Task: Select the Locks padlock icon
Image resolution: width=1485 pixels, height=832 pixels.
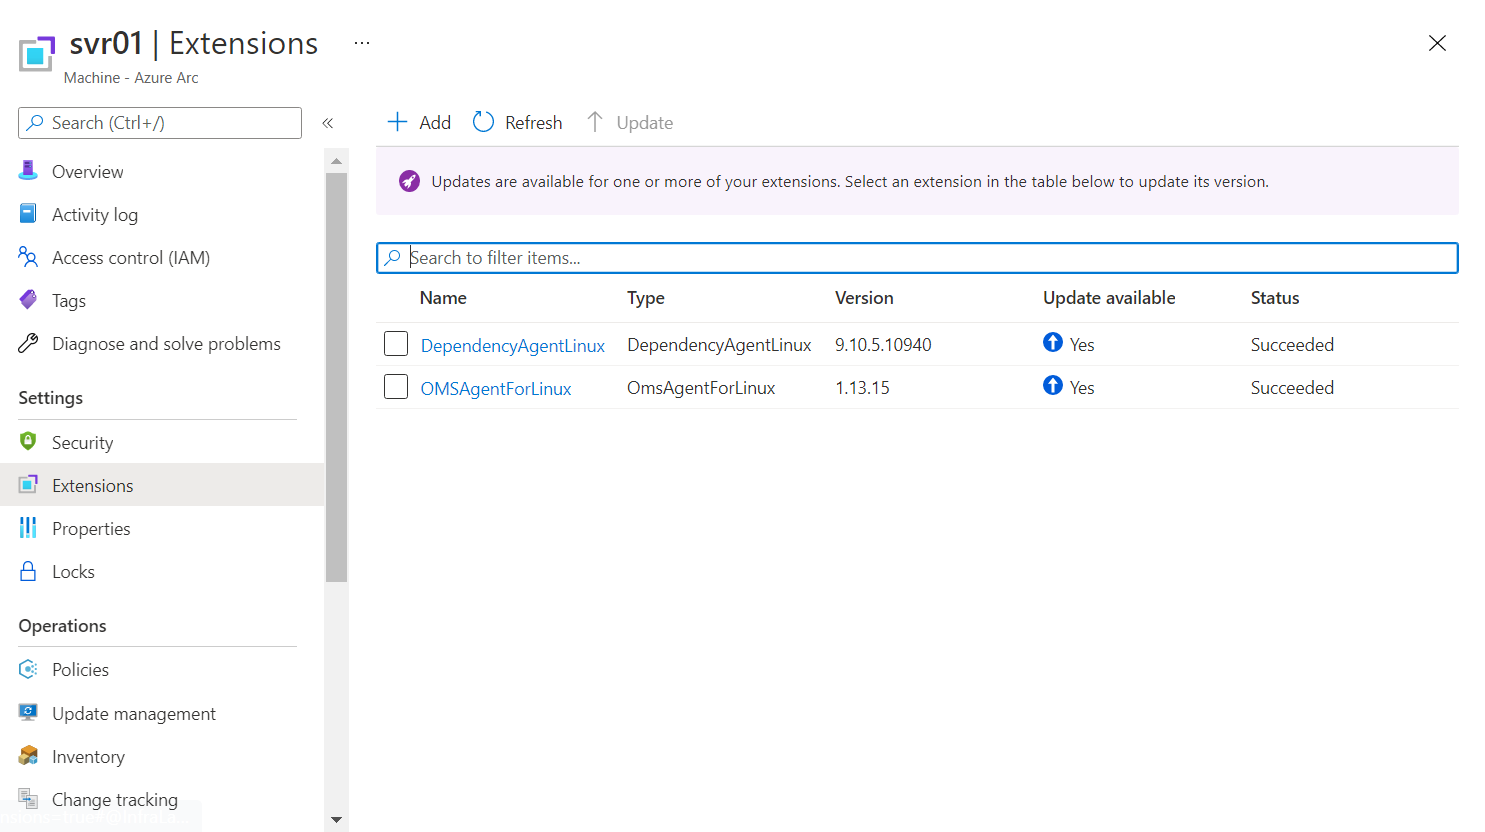Action: point(28,571)
